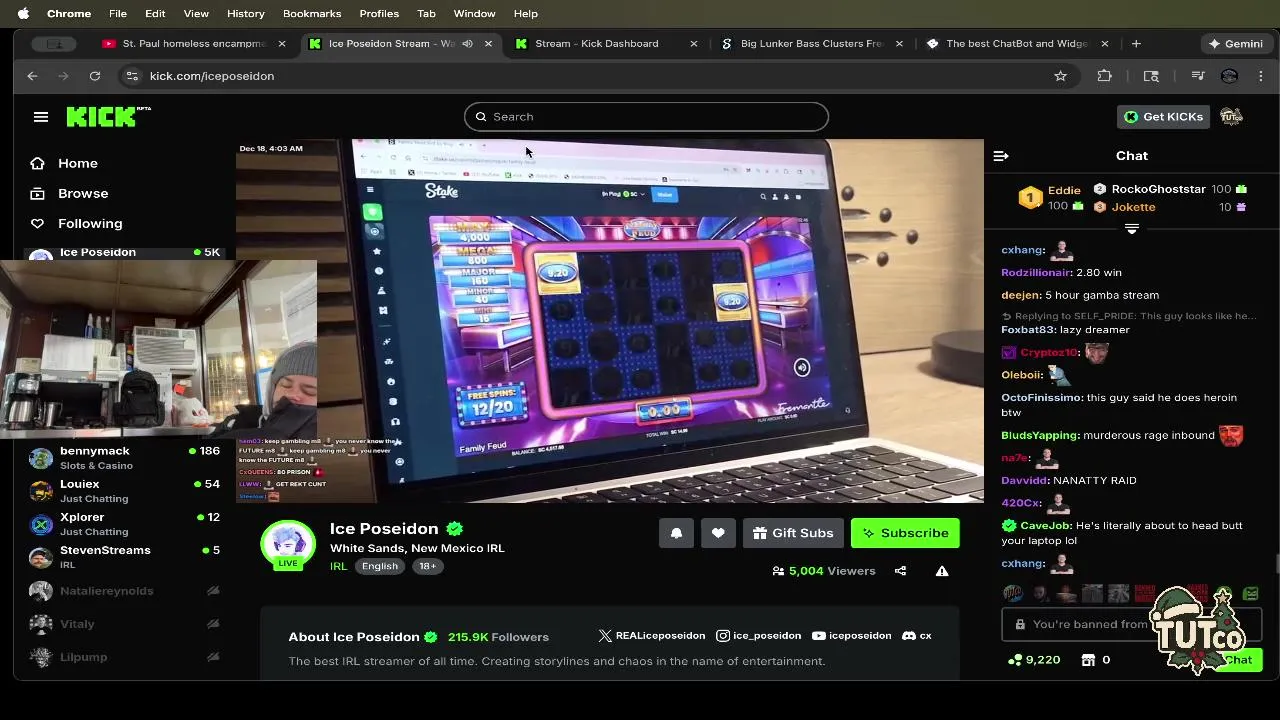The height and width of the screenshot is (720, 1280).
Task: Click Ice Poseidon live avatar
Action: [288, 545]
